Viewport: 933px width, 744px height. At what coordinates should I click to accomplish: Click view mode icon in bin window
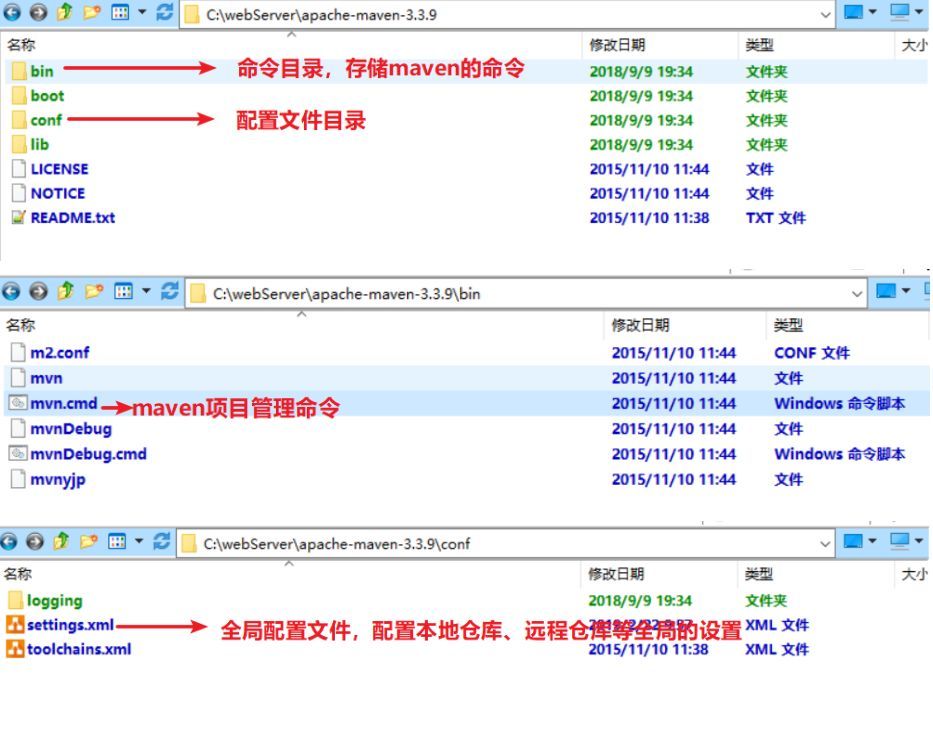pyautogui.click(x=123, y=291)
